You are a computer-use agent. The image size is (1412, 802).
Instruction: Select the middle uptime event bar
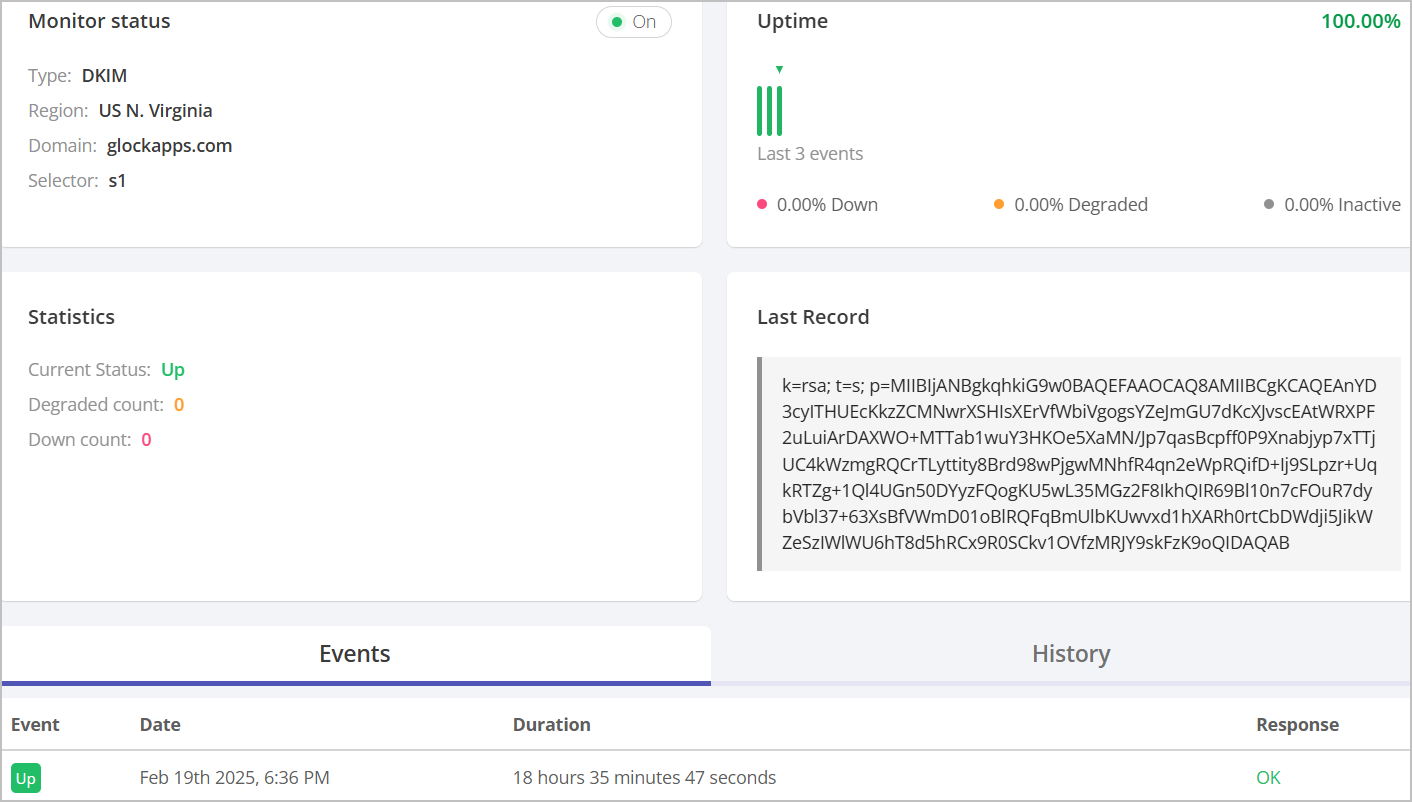(770, 110)
